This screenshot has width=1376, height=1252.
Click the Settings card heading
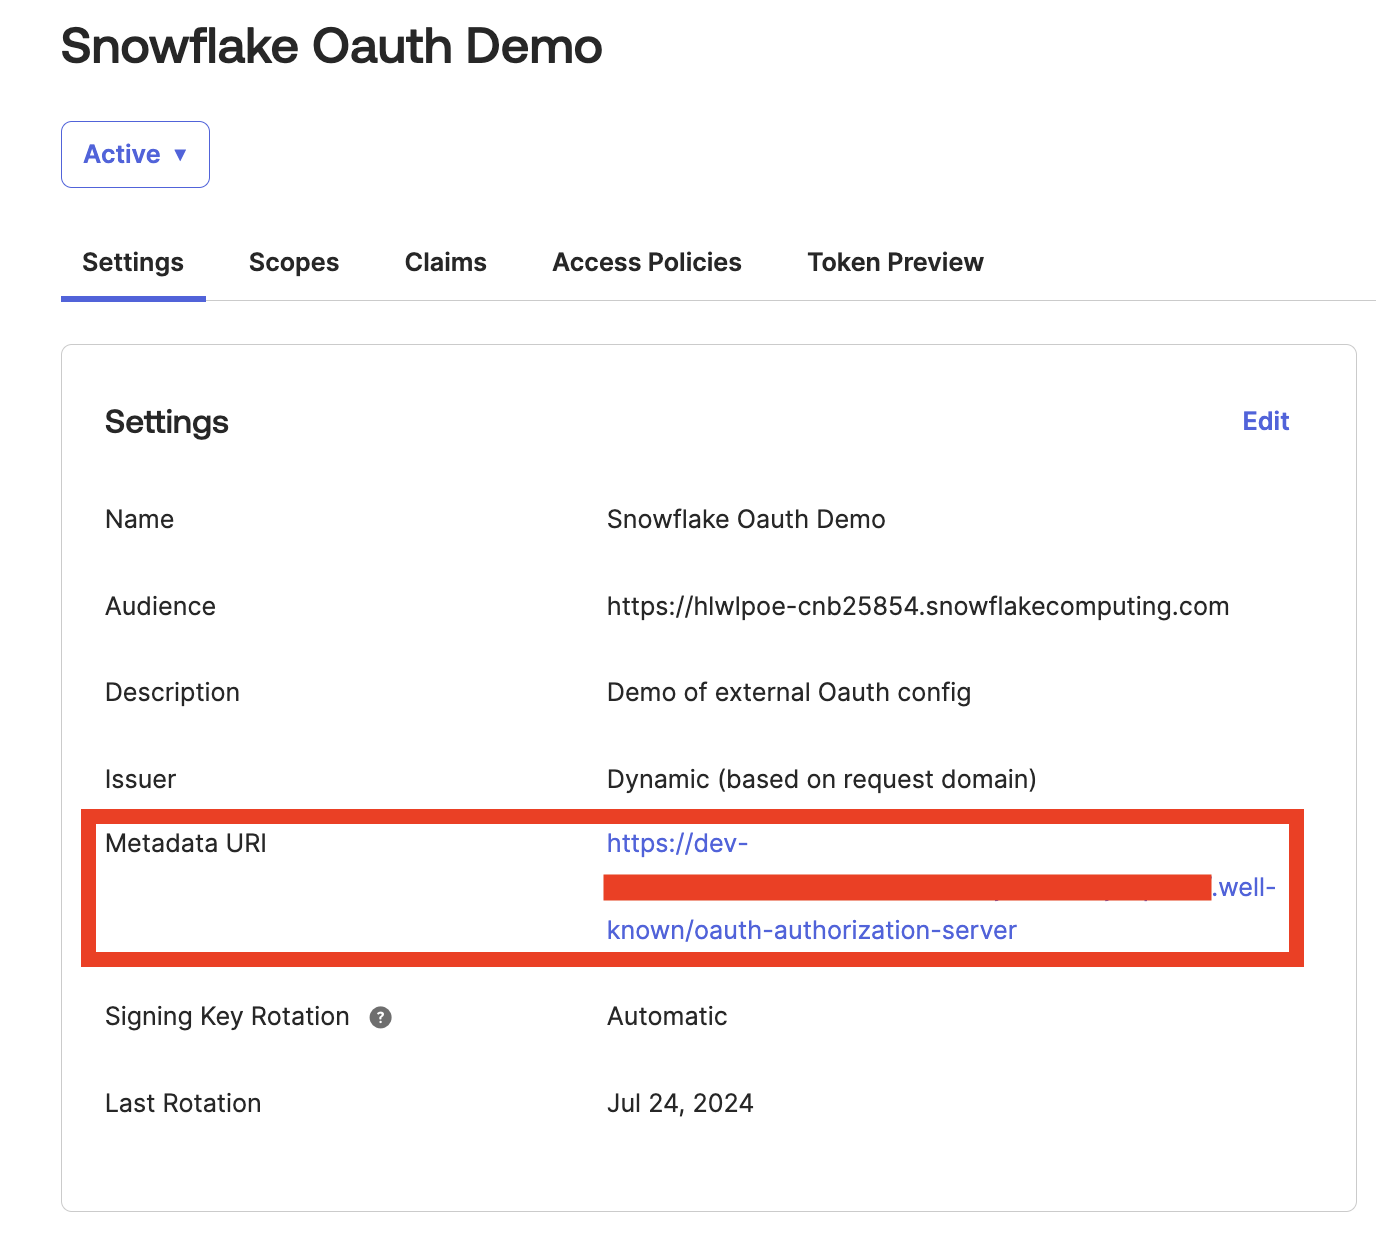(166, 422)
